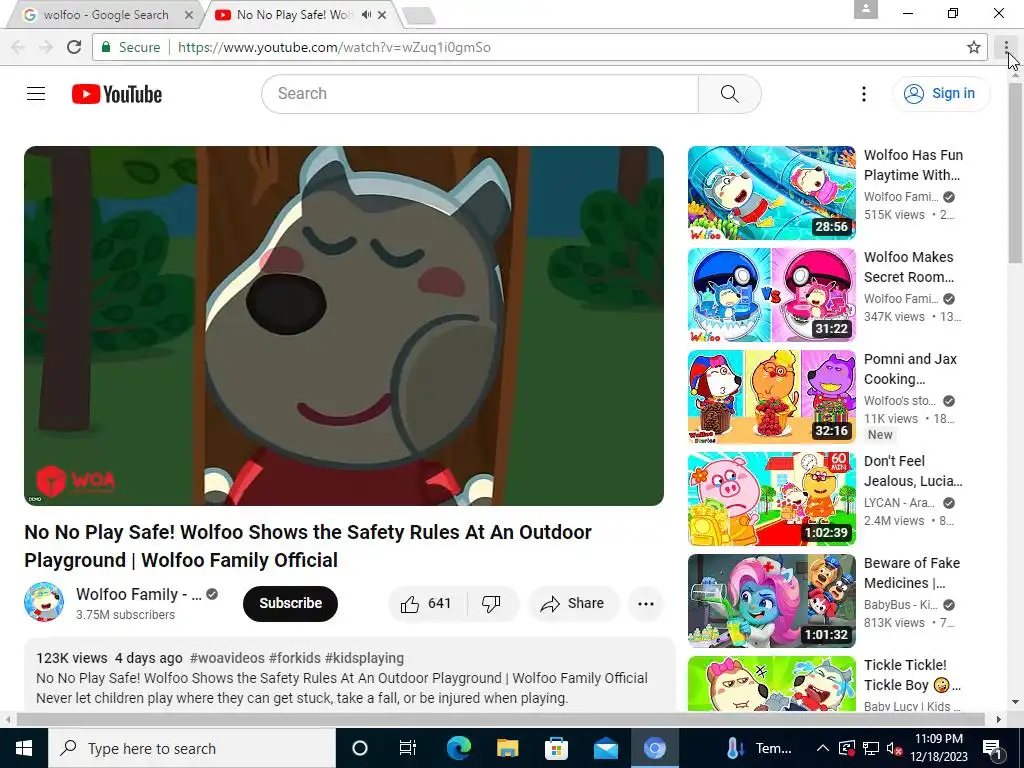
Task: Click the Sign in button
Action: [941, 94]
